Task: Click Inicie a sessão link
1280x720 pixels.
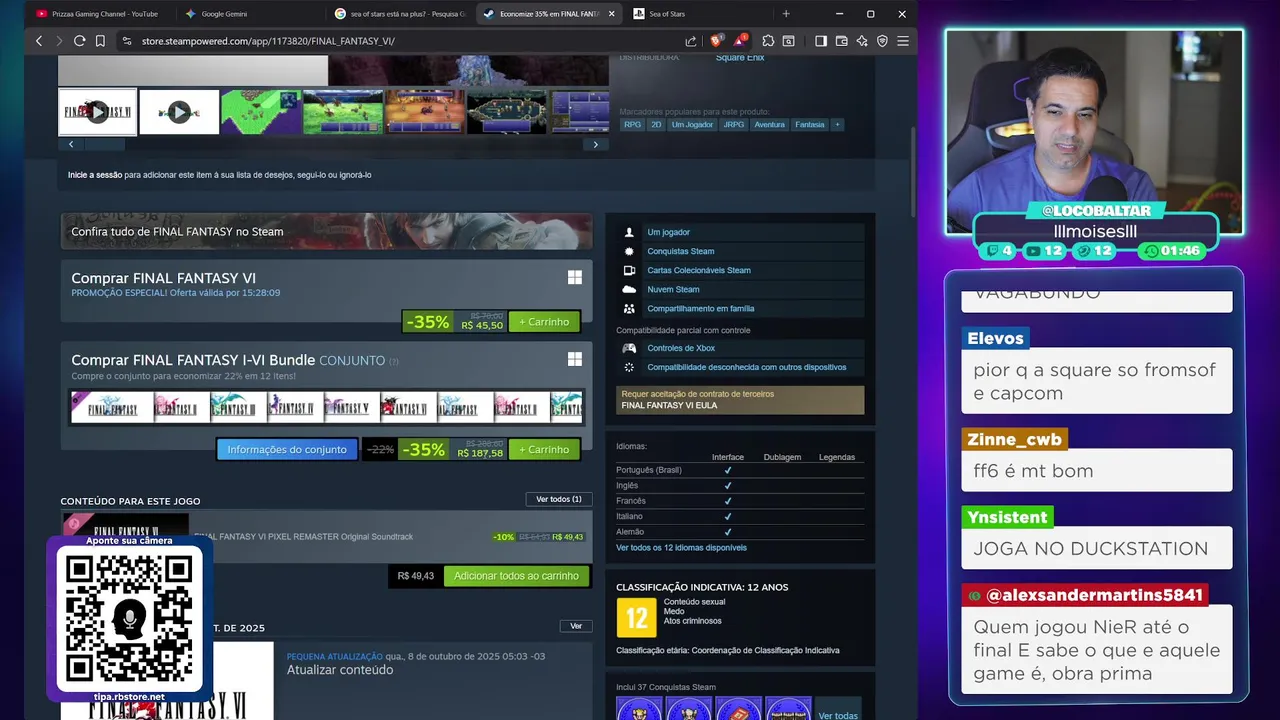Action: (x=95, y=175)
